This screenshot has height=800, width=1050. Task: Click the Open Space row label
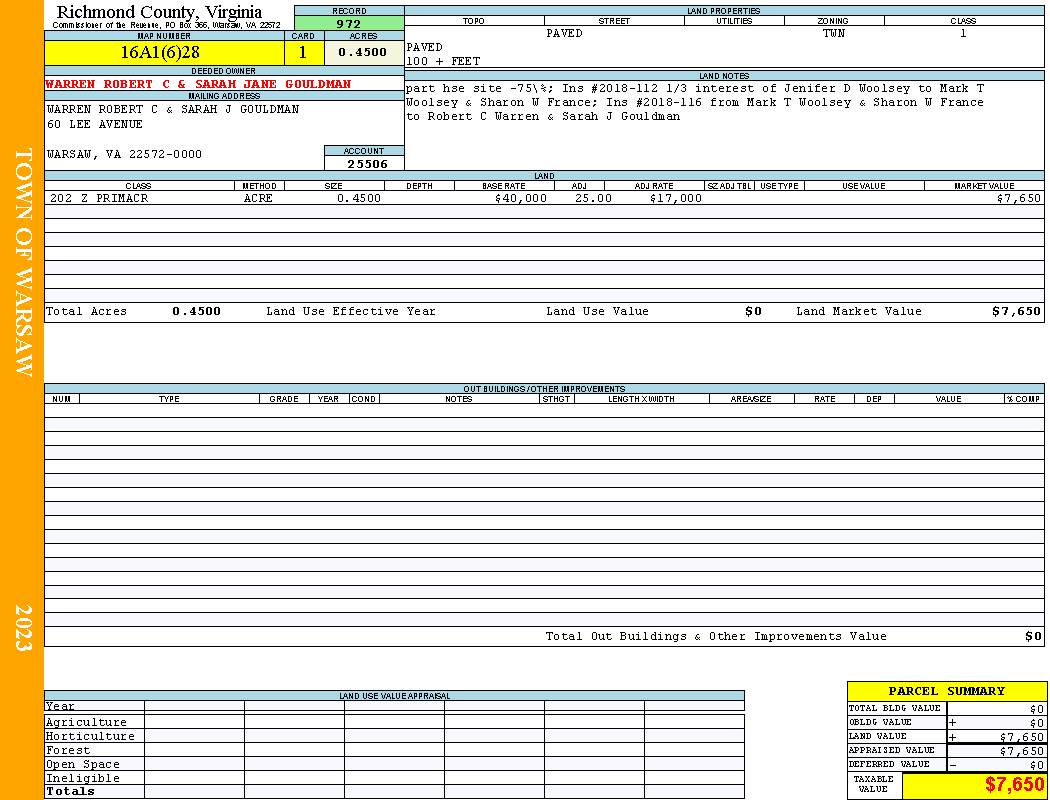(82, 765)
